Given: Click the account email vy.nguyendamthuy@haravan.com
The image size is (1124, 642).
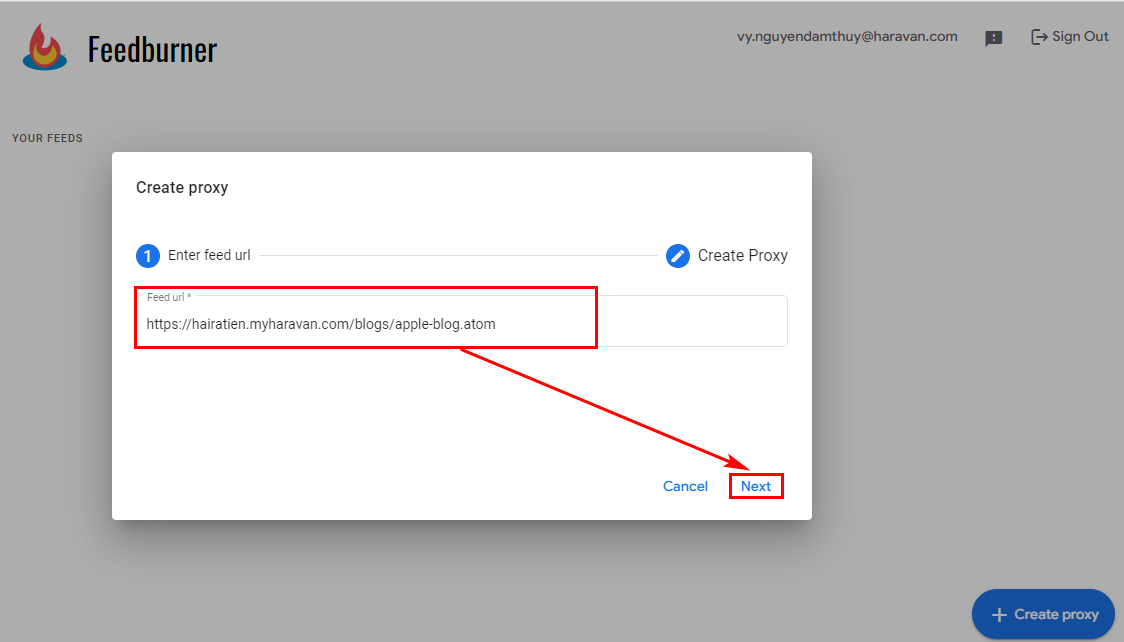Looking at the screenshot, I should point(847,37).
